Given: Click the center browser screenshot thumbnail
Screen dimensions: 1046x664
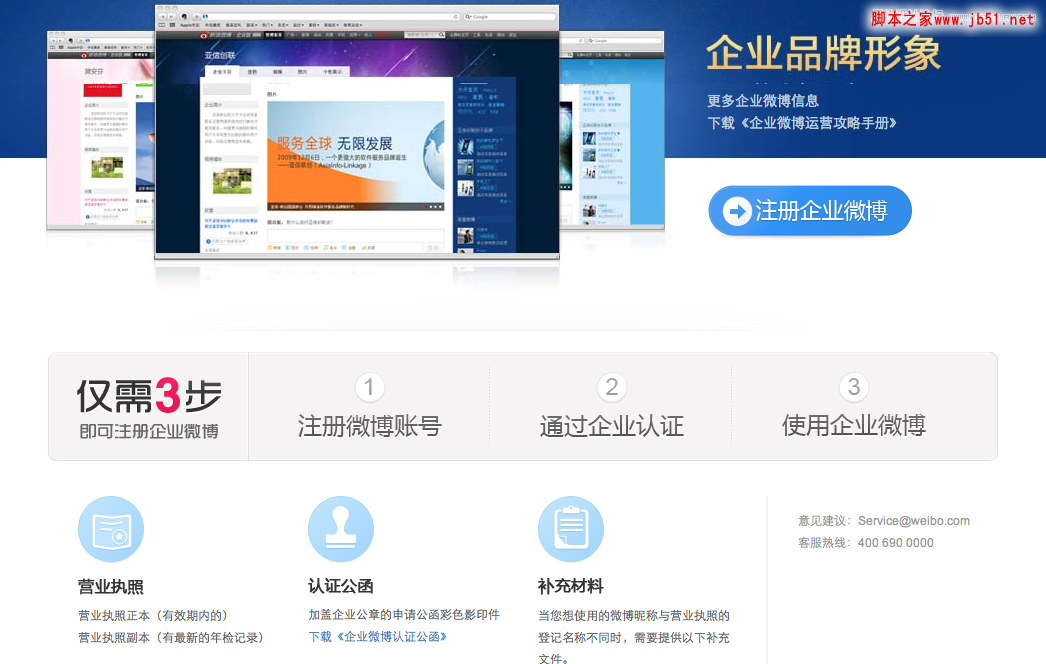Looking at the screenshot, I should coord(357,131).
